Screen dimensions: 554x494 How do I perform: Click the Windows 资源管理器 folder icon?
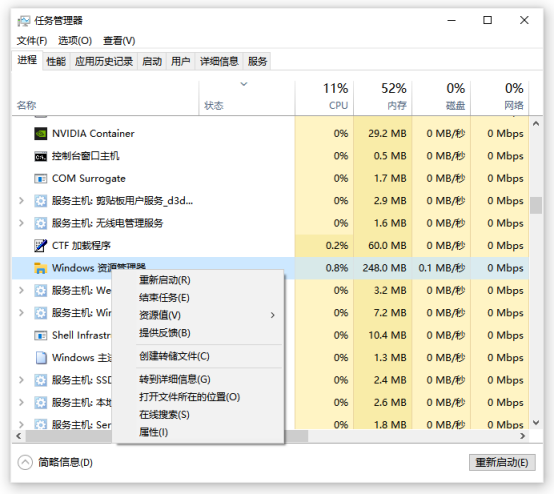pyautogui.click(x=41, y=268)
